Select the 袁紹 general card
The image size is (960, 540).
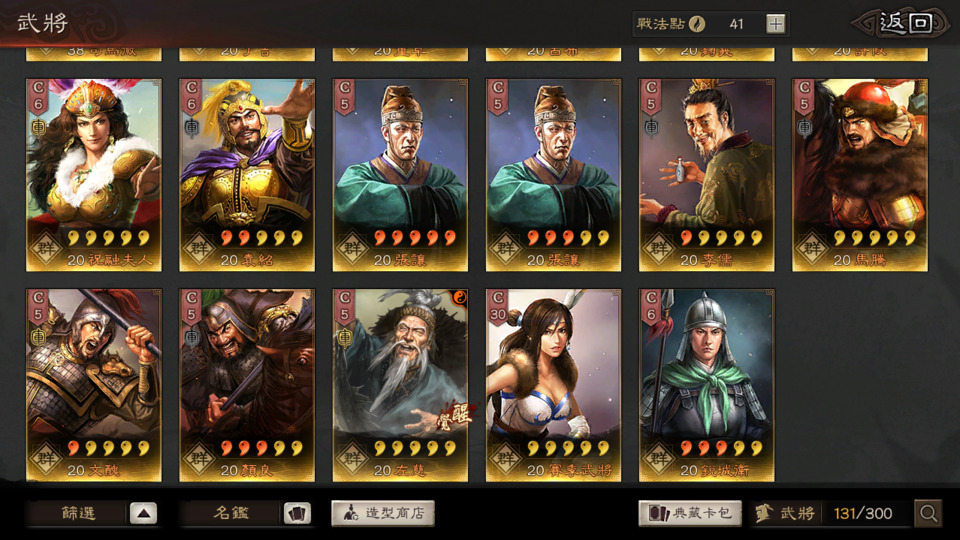coord(247,175)
